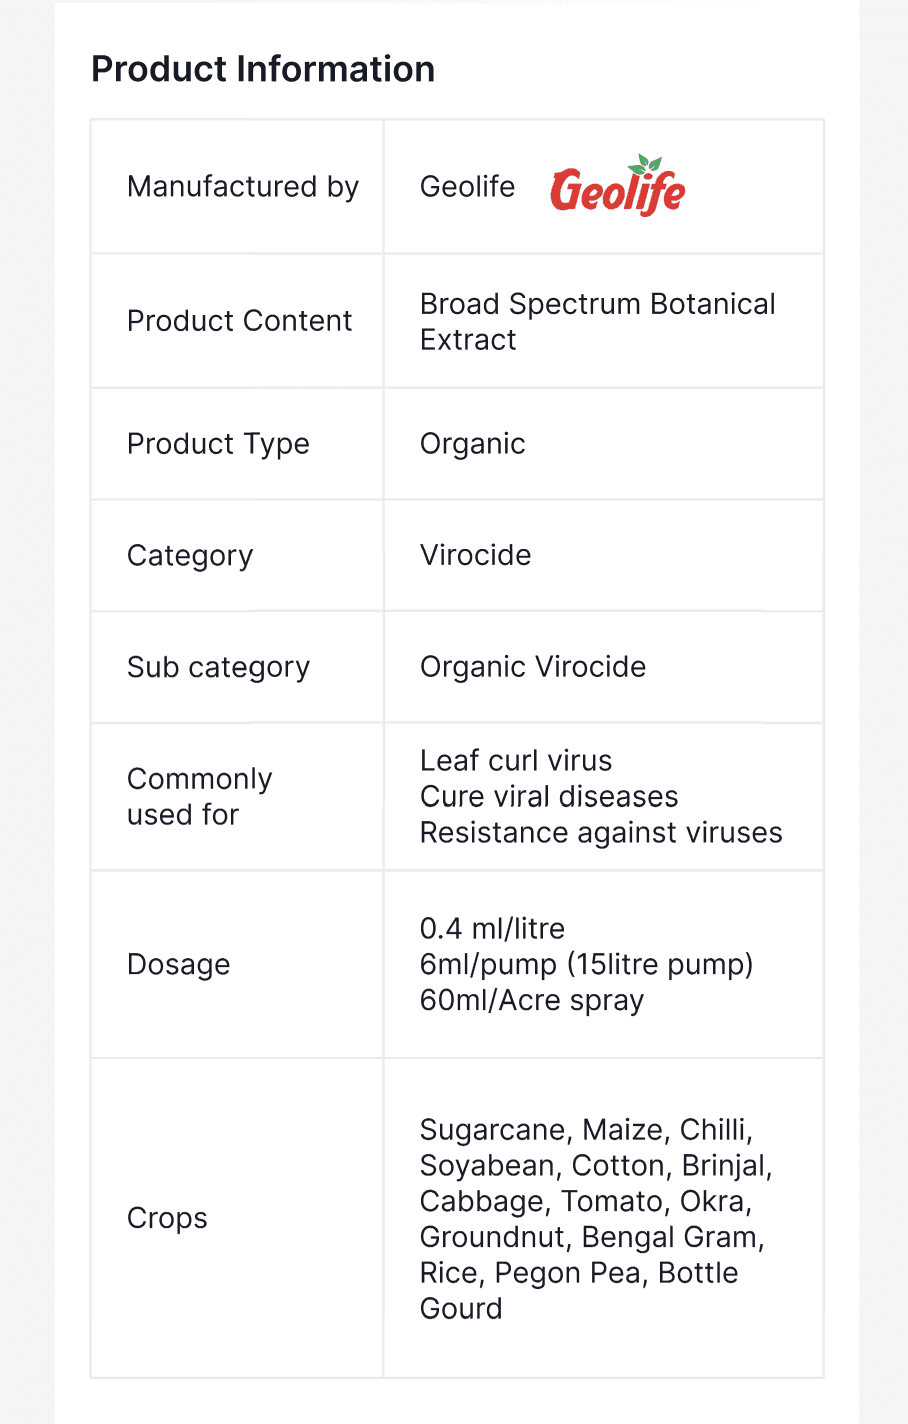Select the Leaf curl virus line
Screen dimensions: 908x1424
[515, 761]
